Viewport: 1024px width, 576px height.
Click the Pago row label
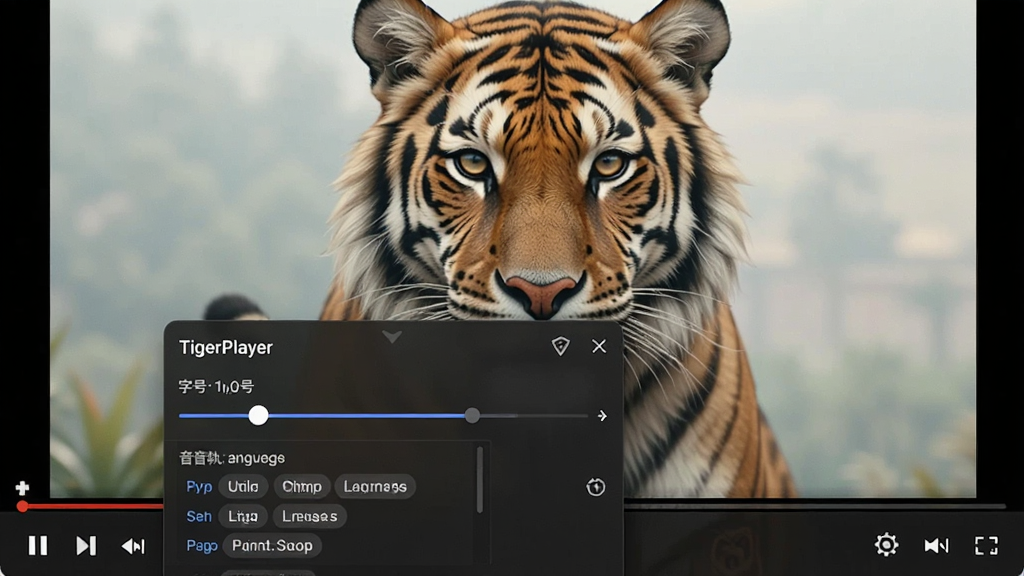pyautogui.click(x=202, y=546)
